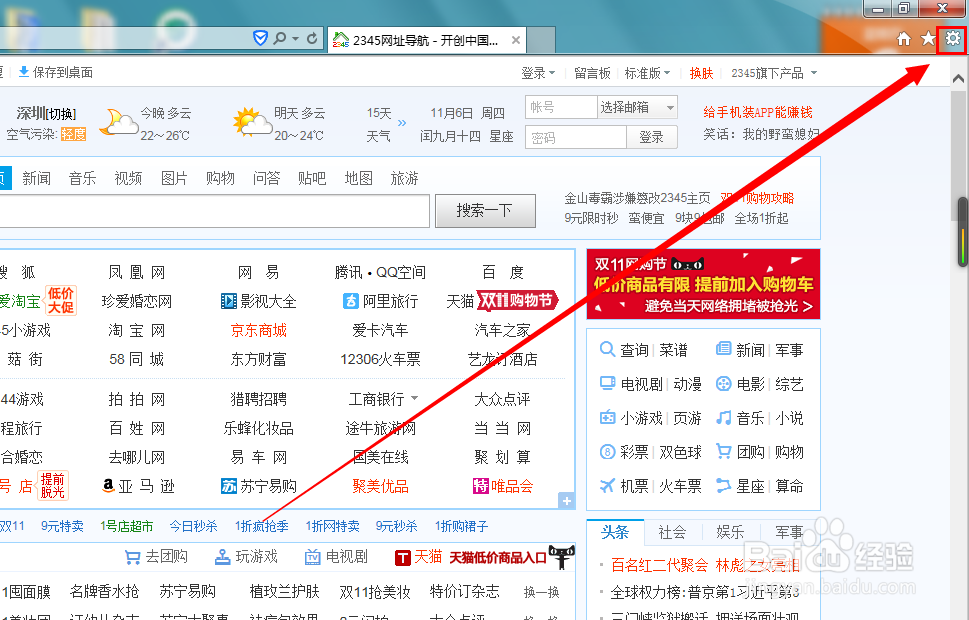Click the 阿里旅行 icon

351,301
